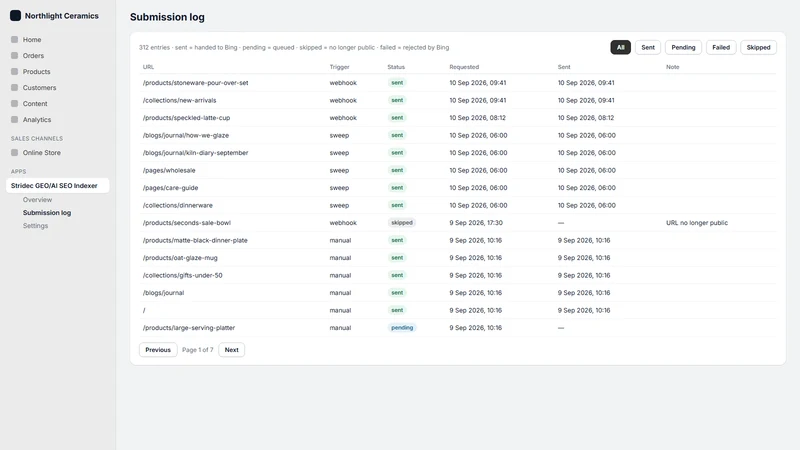Click the Next page button
This screenshot has width=800, height=450.
coord(231,350)
